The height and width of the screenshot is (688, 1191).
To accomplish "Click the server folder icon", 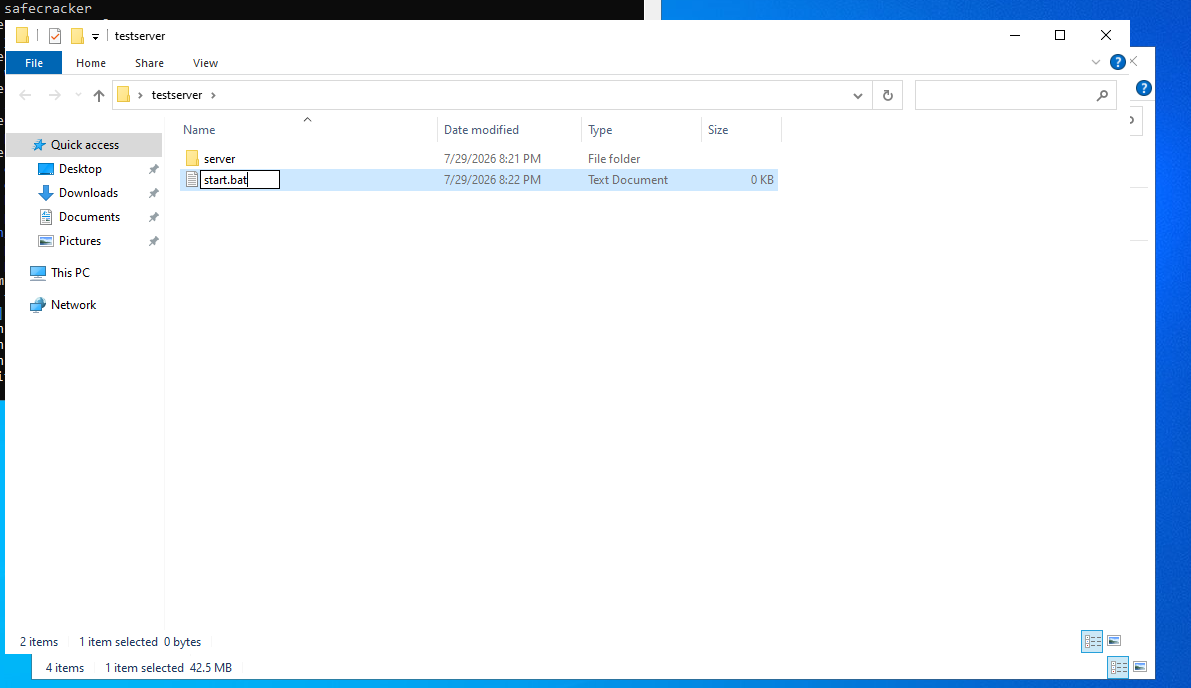I will tap(191, 158).
